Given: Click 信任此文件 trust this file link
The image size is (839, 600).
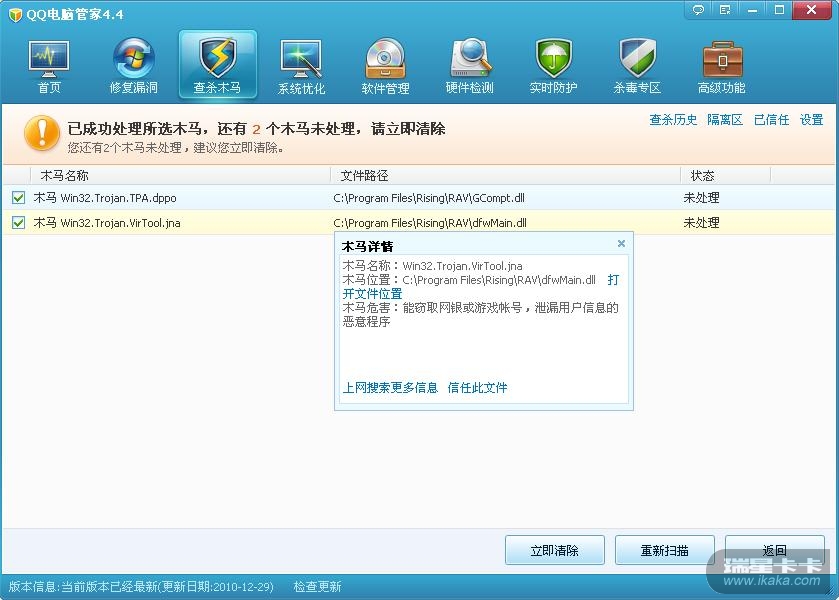Looking at the screenshot, I should click(x=477, y=388).
